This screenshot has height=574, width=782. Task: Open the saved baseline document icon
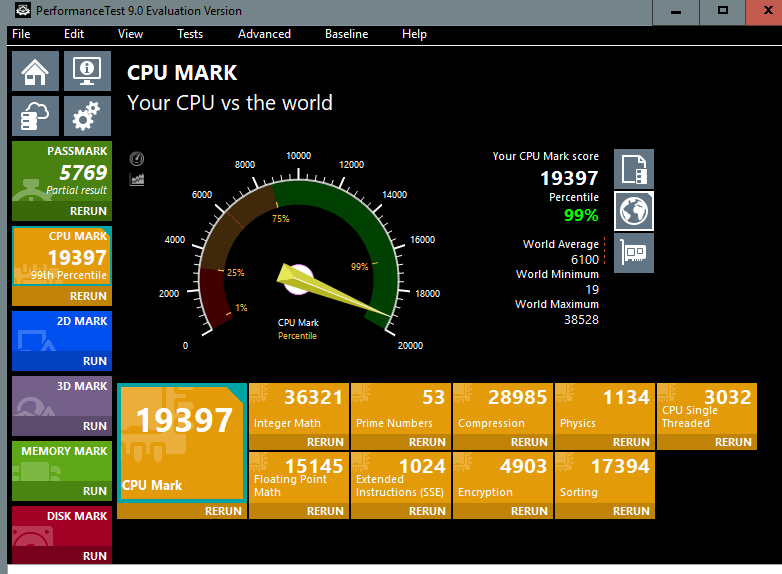(x=633, y=169)
